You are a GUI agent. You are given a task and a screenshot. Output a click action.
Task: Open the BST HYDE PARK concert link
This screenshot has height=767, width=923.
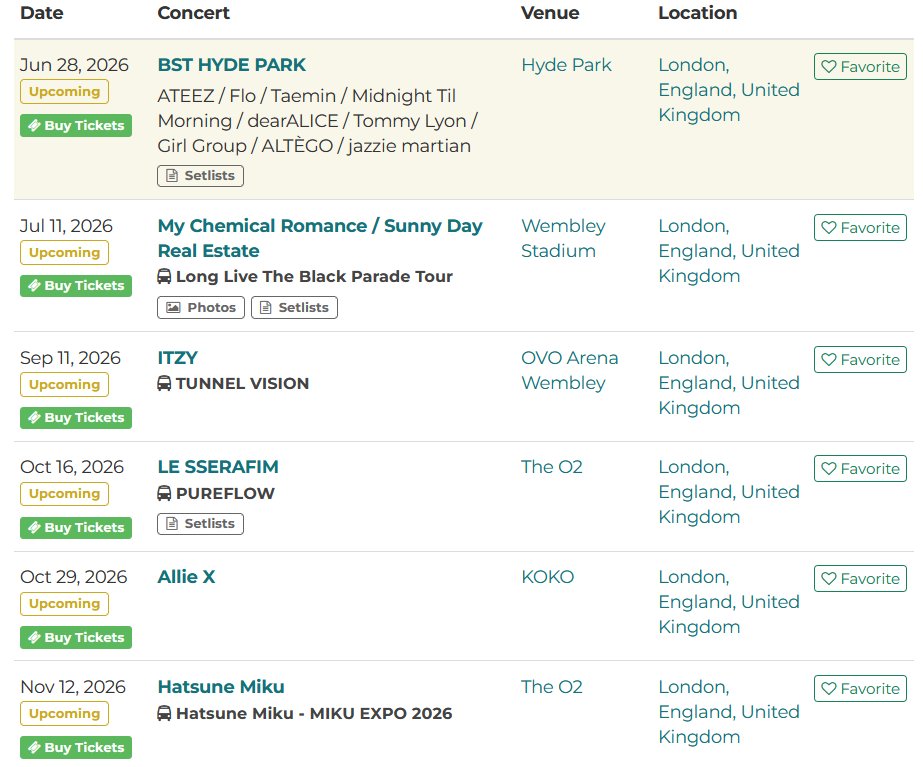[x=231, y=65]
